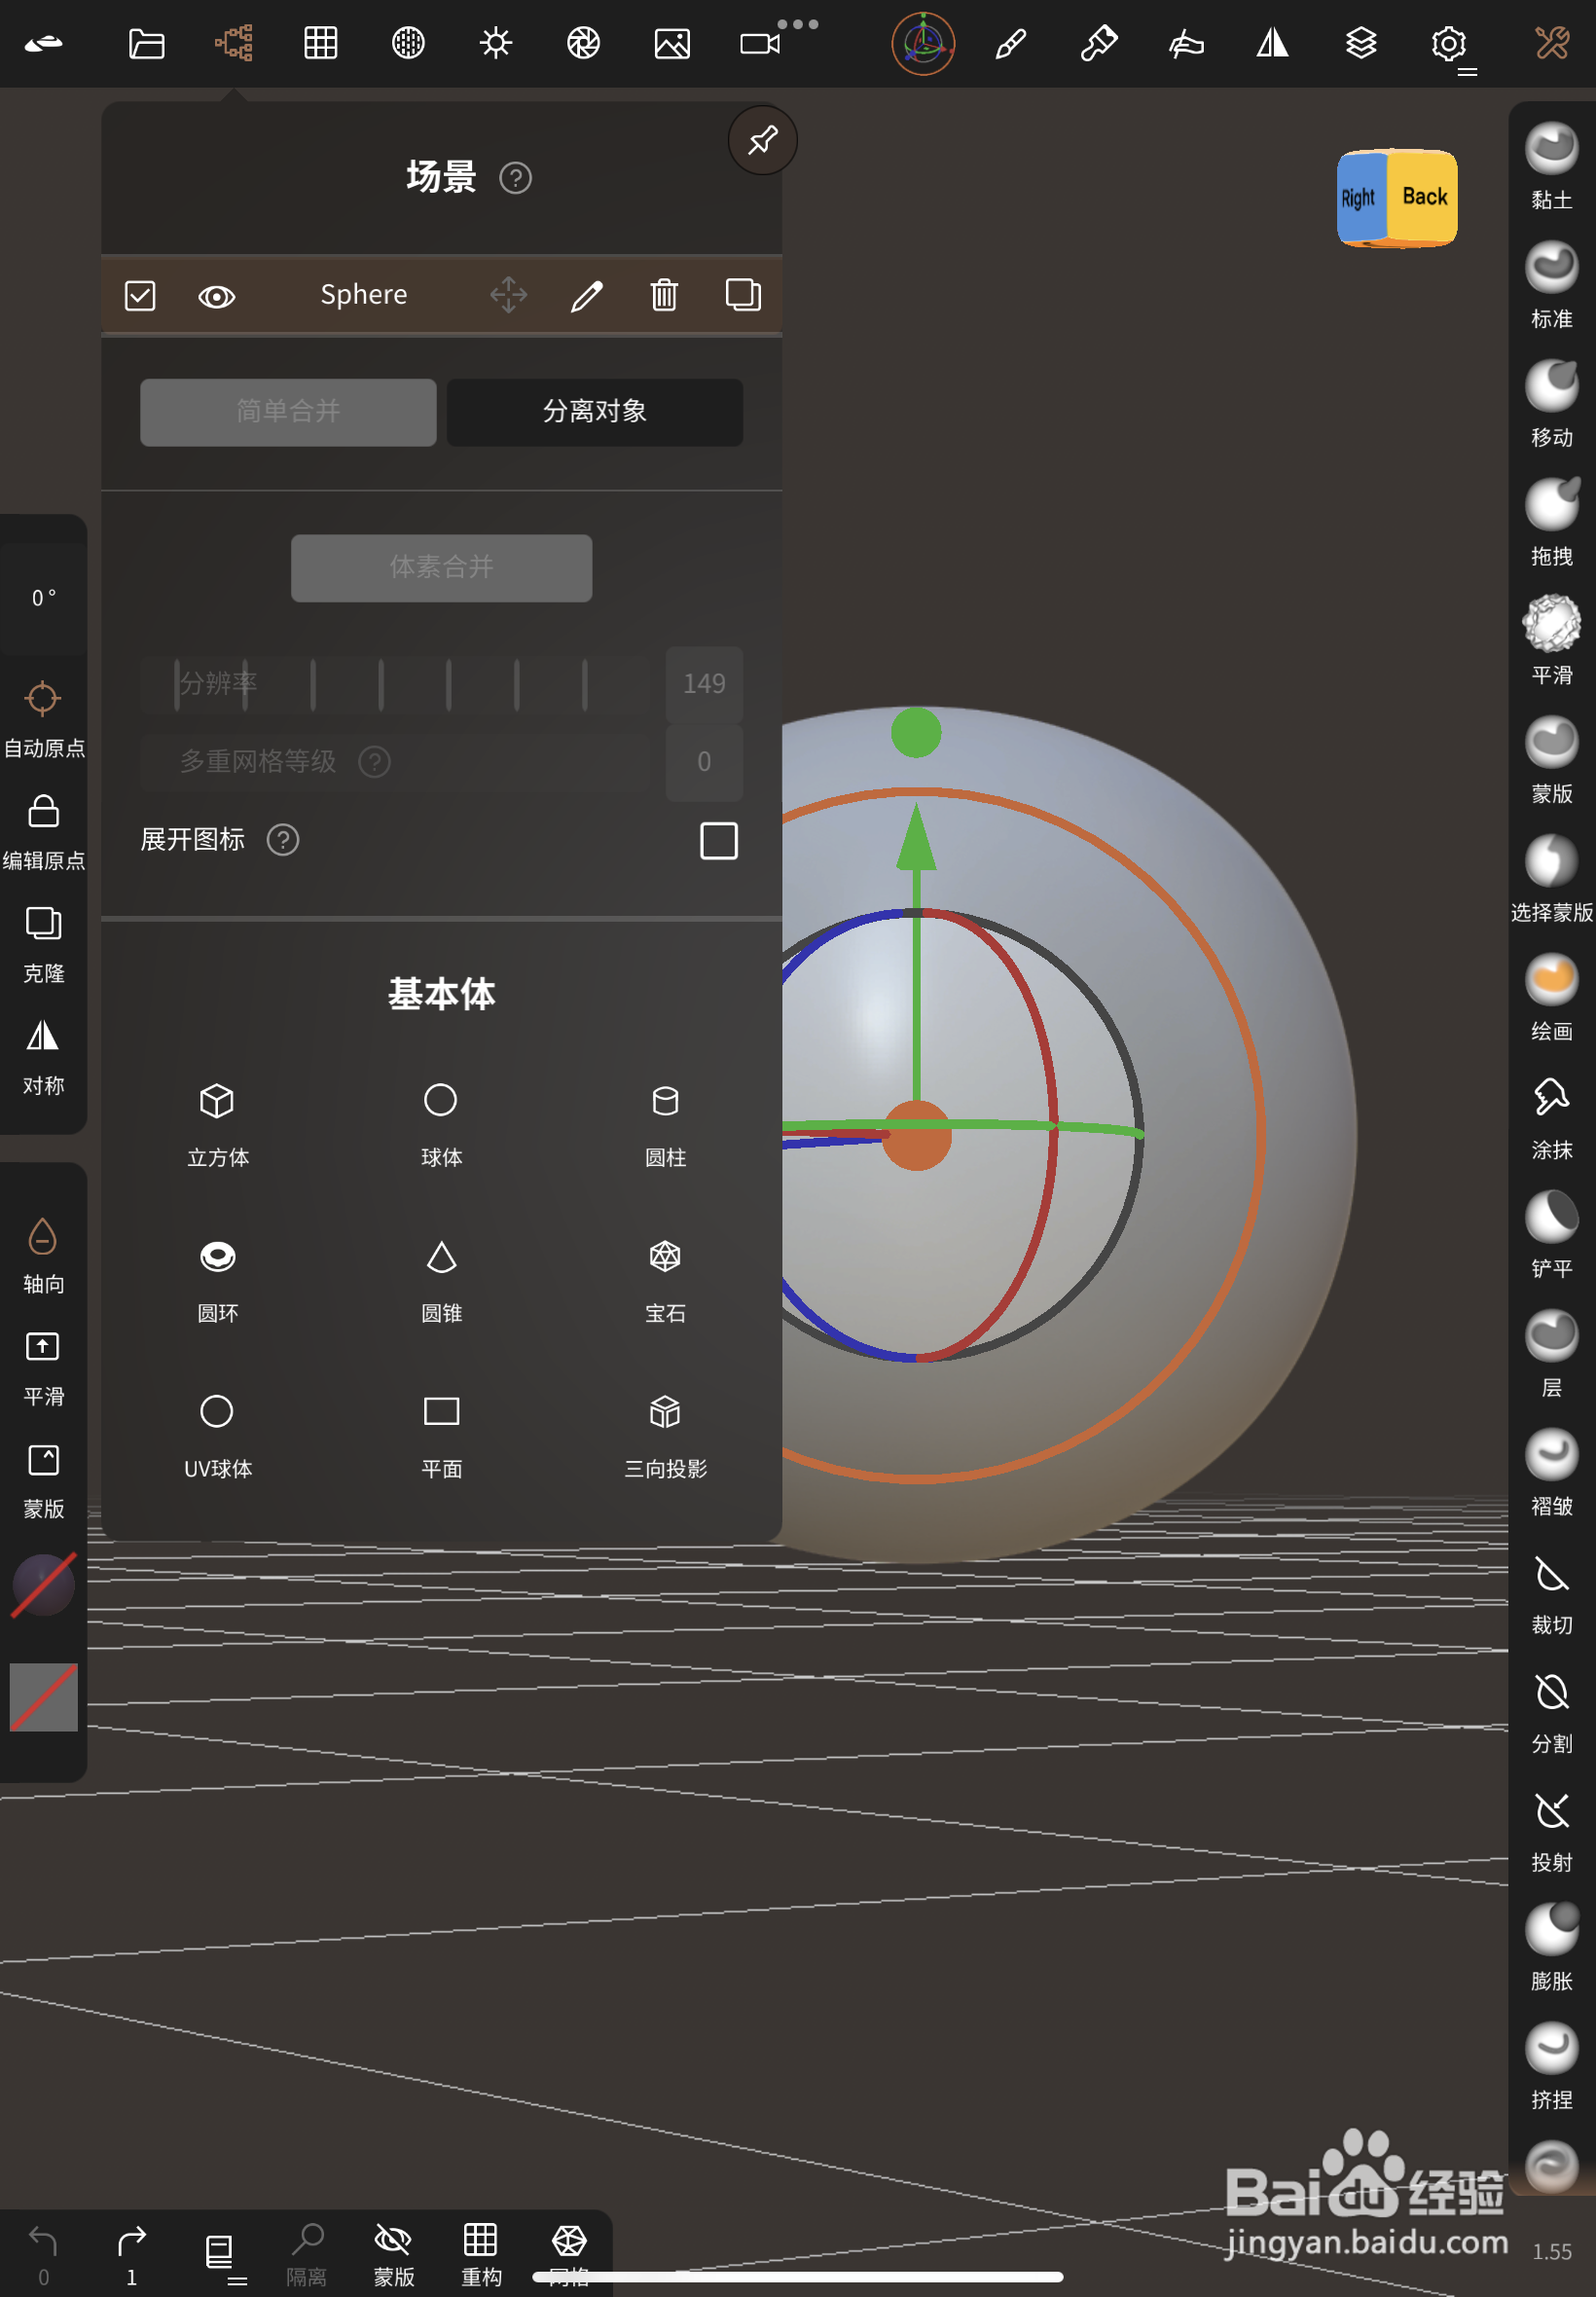
Task: Open the tools wrench menu
Action: click(1552, 43)
